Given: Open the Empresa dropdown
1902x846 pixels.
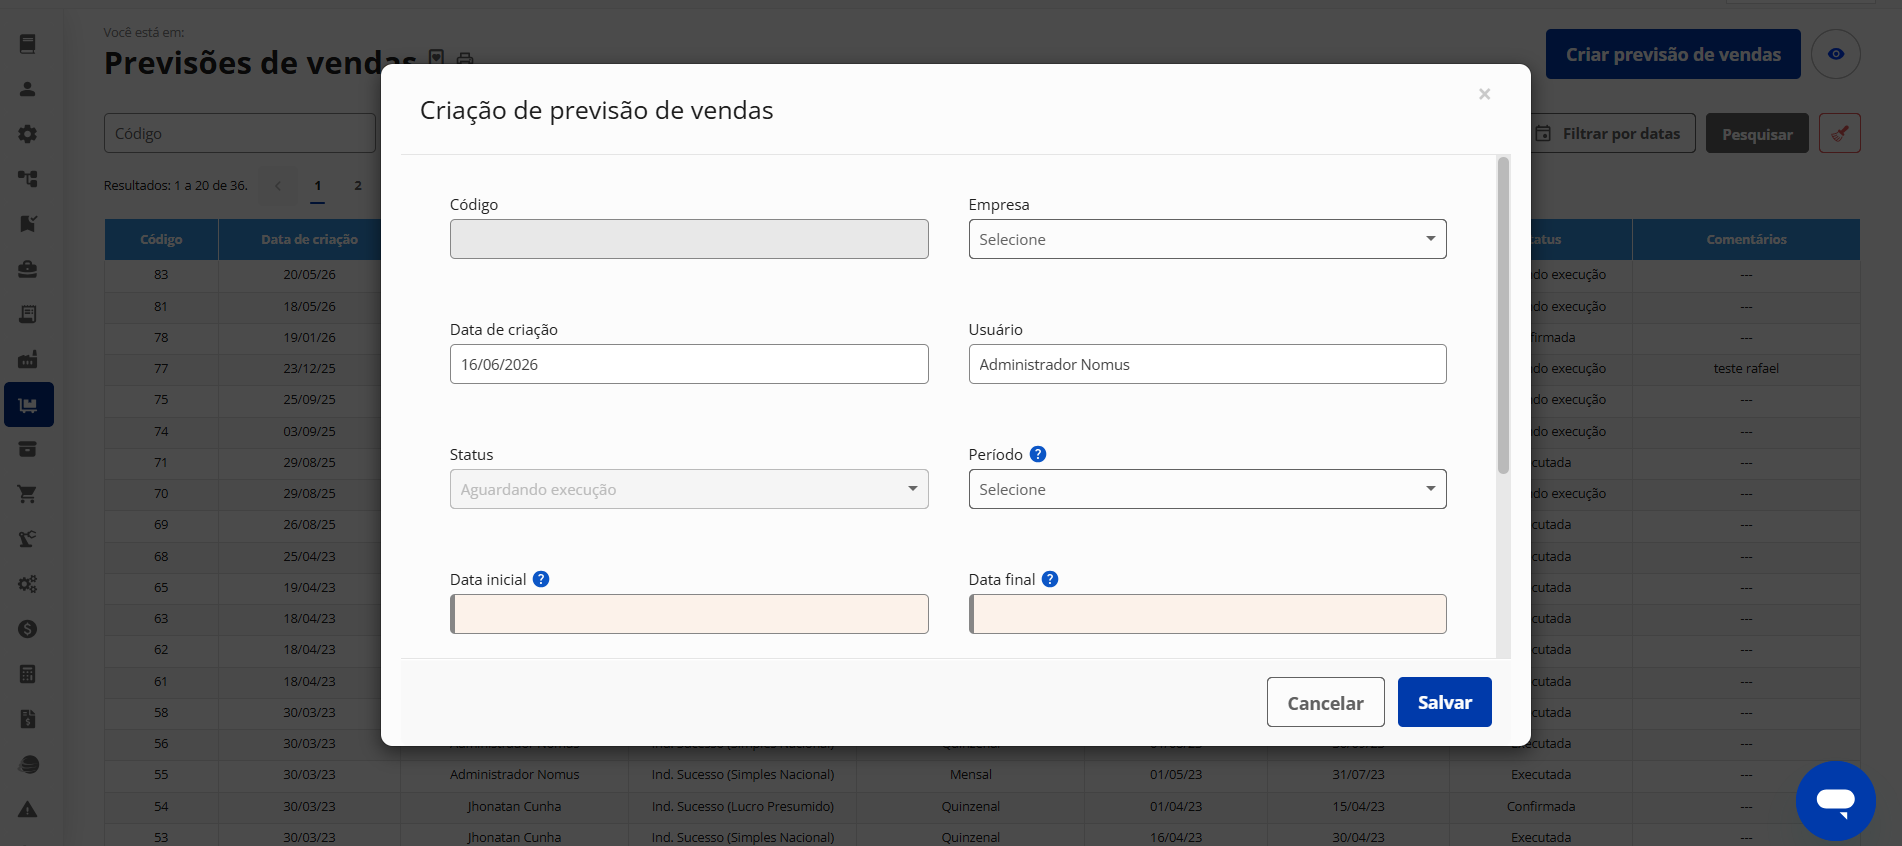Looking at the screenshot, I should [x=1207, y=239].
